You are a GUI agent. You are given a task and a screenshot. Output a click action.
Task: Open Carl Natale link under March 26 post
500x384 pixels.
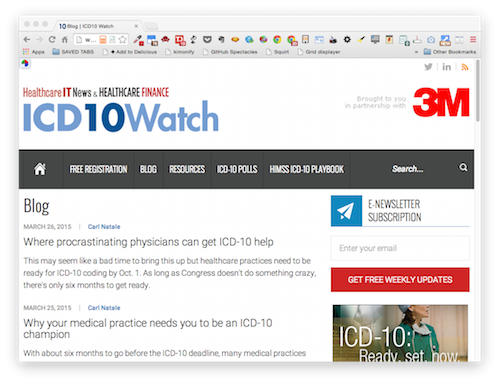(104, 227)
